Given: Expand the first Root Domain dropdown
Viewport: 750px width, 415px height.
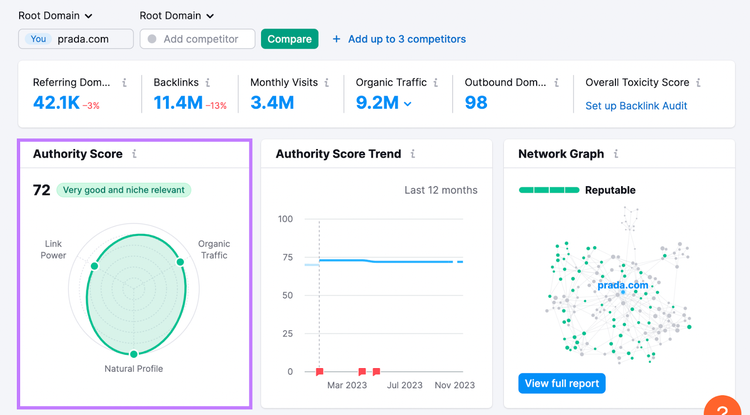Looking at the screenshot, I should [x=55, y=16].
